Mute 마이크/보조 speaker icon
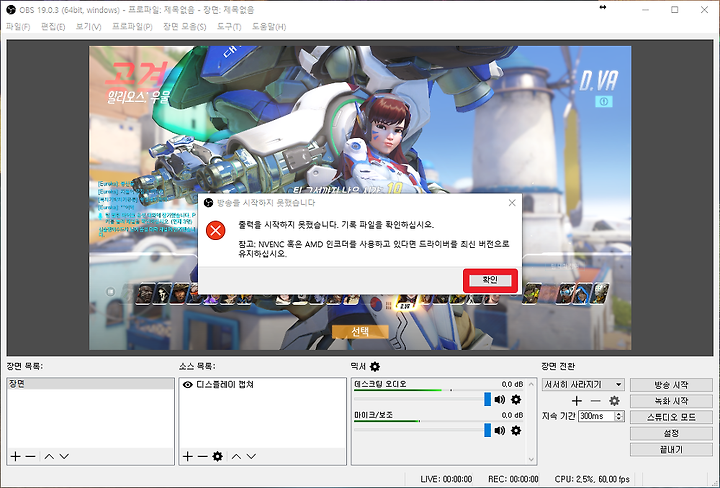This screenshot has height=488, width=720. point(500,431)
